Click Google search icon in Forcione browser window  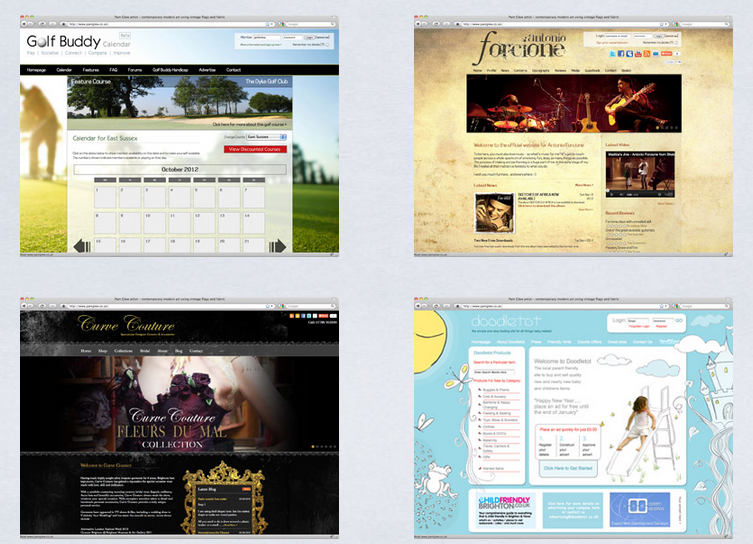(676, 24)
